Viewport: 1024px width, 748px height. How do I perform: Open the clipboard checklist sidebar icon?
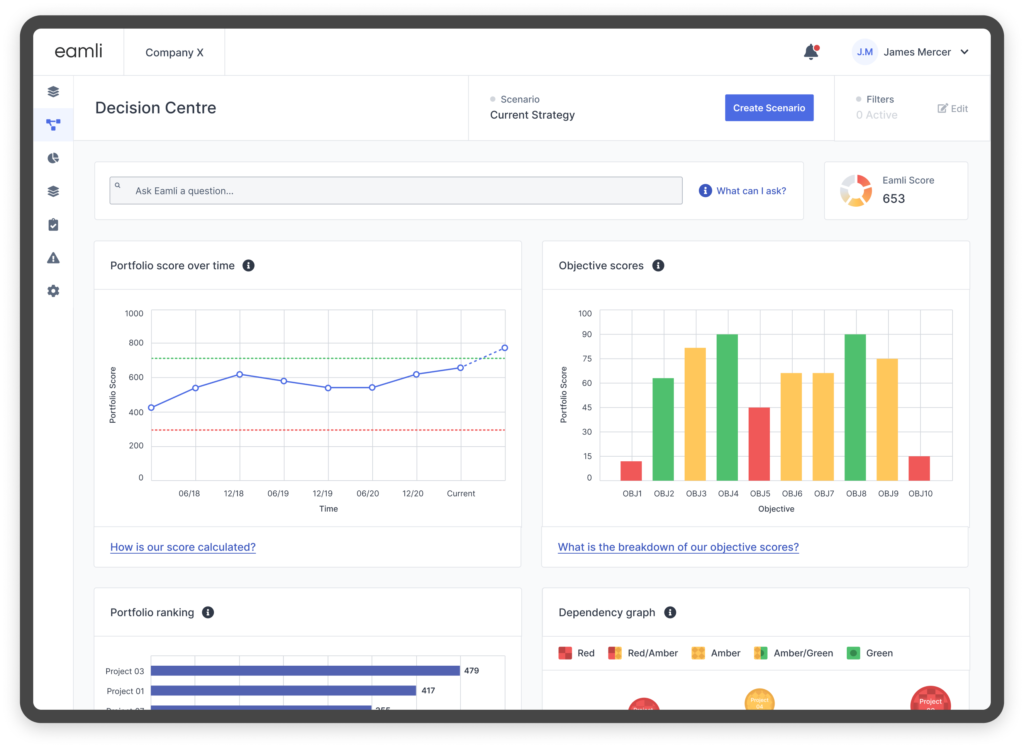coord(53,225)
